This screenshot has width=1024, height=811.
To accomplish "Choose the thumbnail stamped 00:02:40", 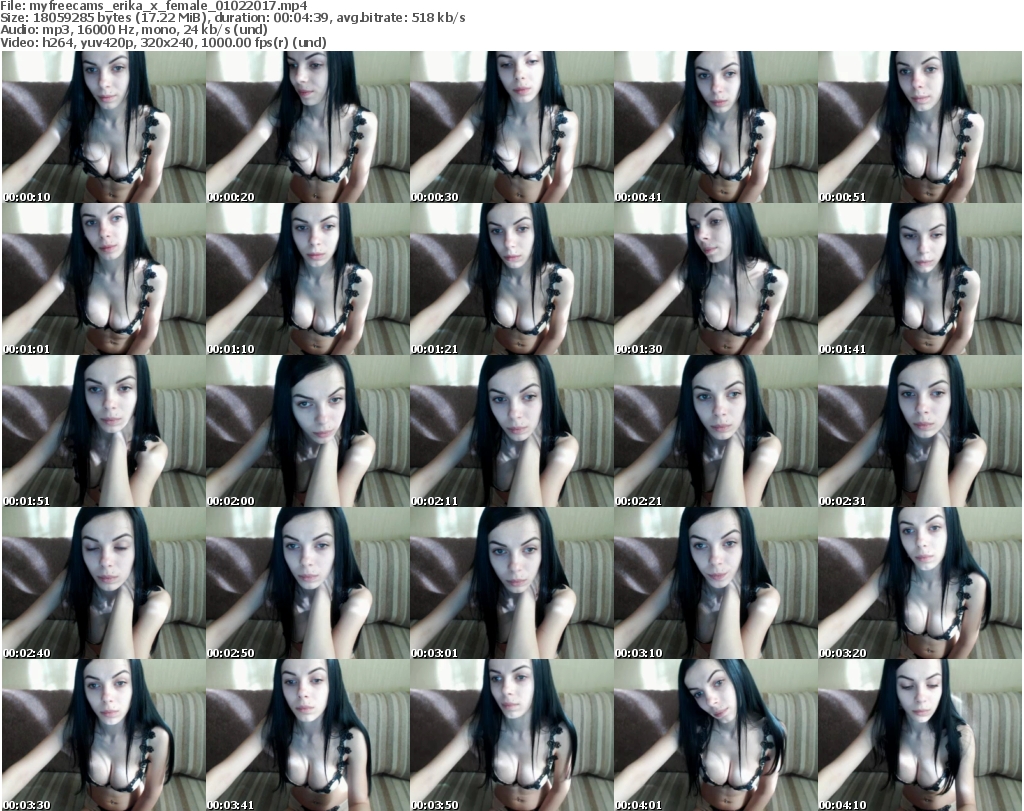I will (x=104, y=583).
